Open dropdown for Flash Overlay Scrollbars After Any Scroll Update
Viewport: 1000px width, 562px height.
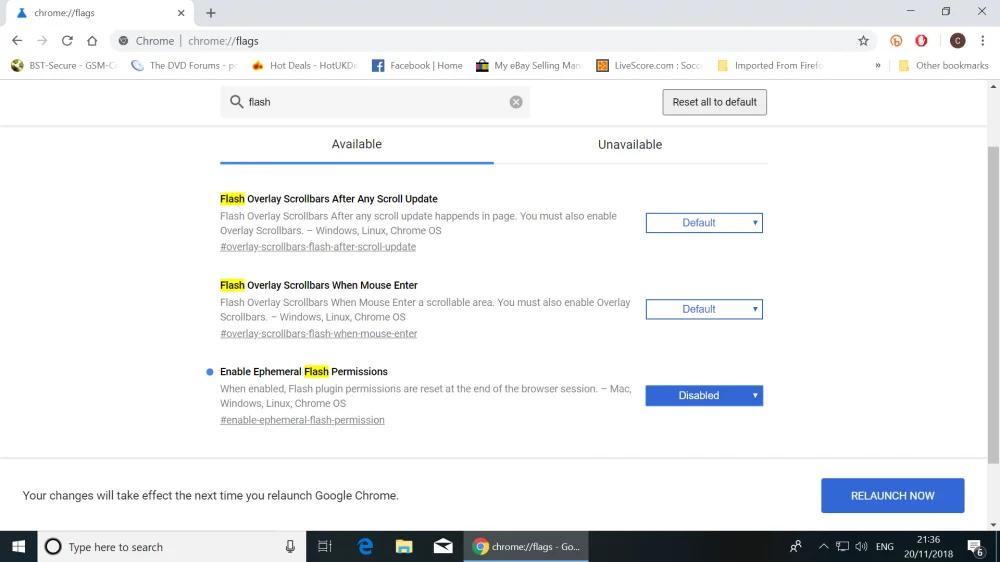pos(704,223)
